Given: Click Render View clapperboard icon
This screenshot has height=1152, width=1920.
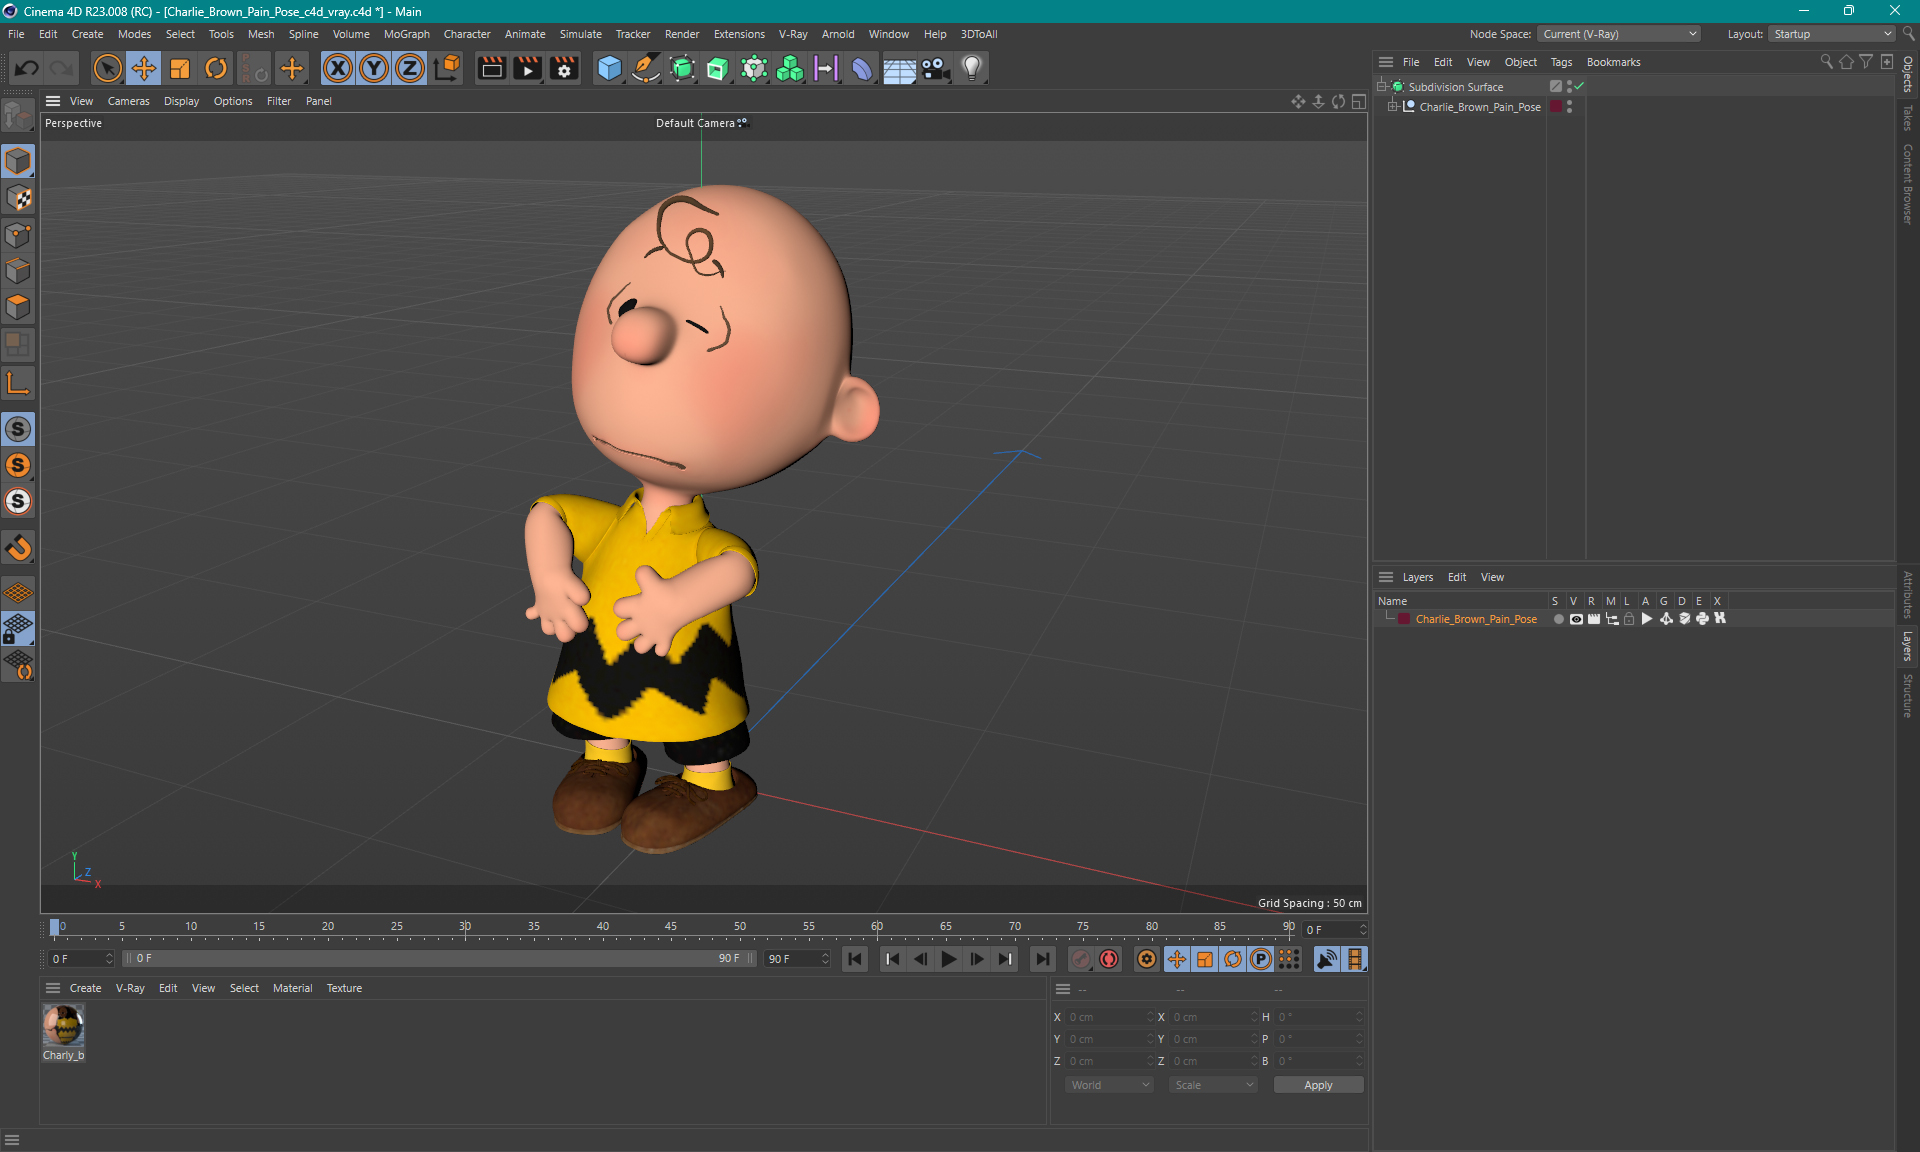Looking at the screenshot, I should click(x=491, y=68).
